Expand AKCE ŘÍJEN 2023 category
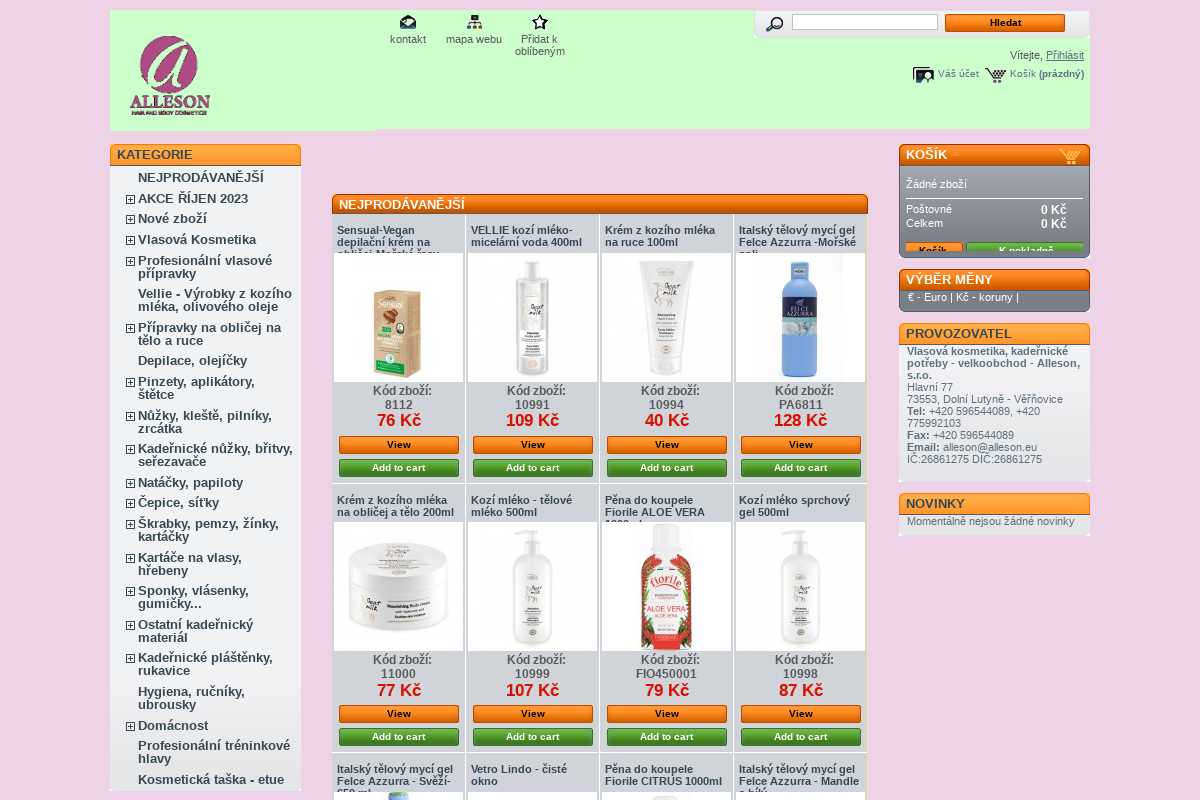 tap(130, 199)
